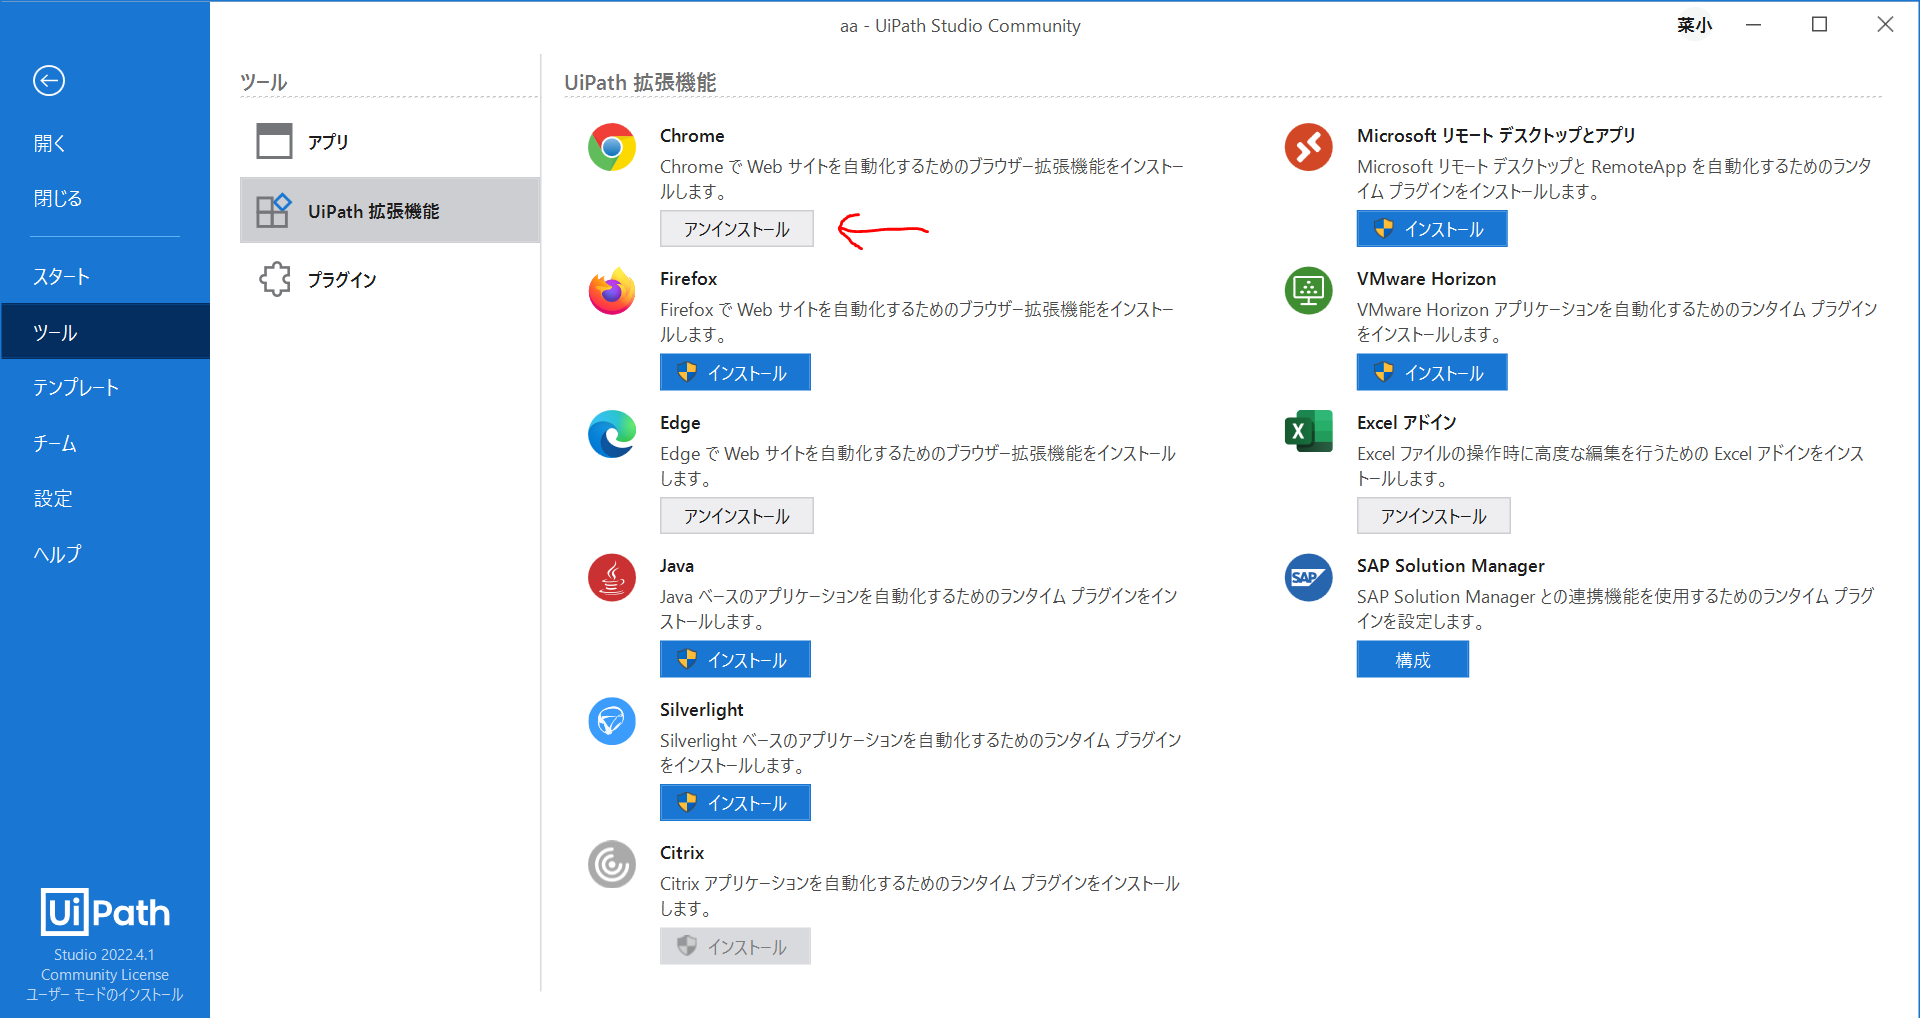Image resolution: width=1920 pixels, height=1018 pixels.
Task: Uninstall the Chrome extension
Action: point(737,229)
